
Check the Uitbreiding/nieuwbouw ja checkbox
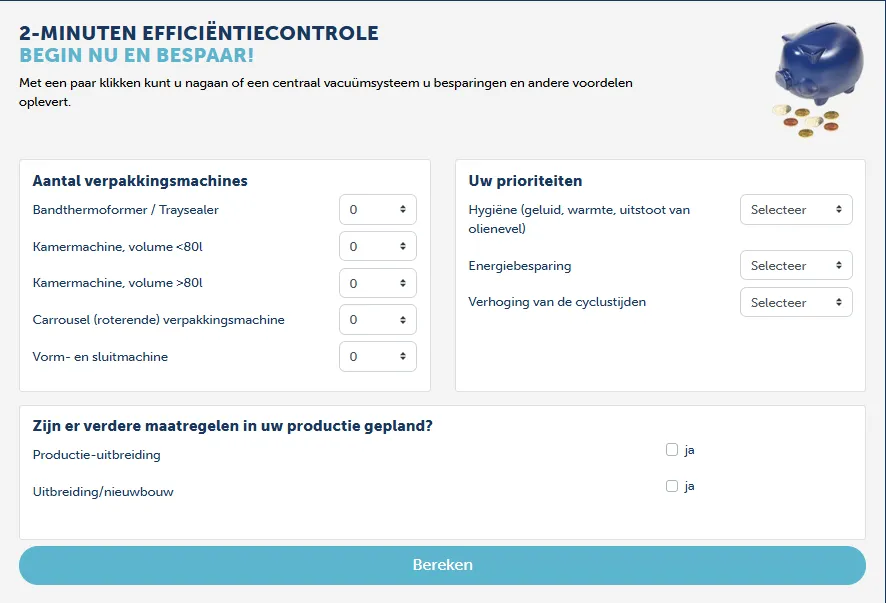coord(672,486)
